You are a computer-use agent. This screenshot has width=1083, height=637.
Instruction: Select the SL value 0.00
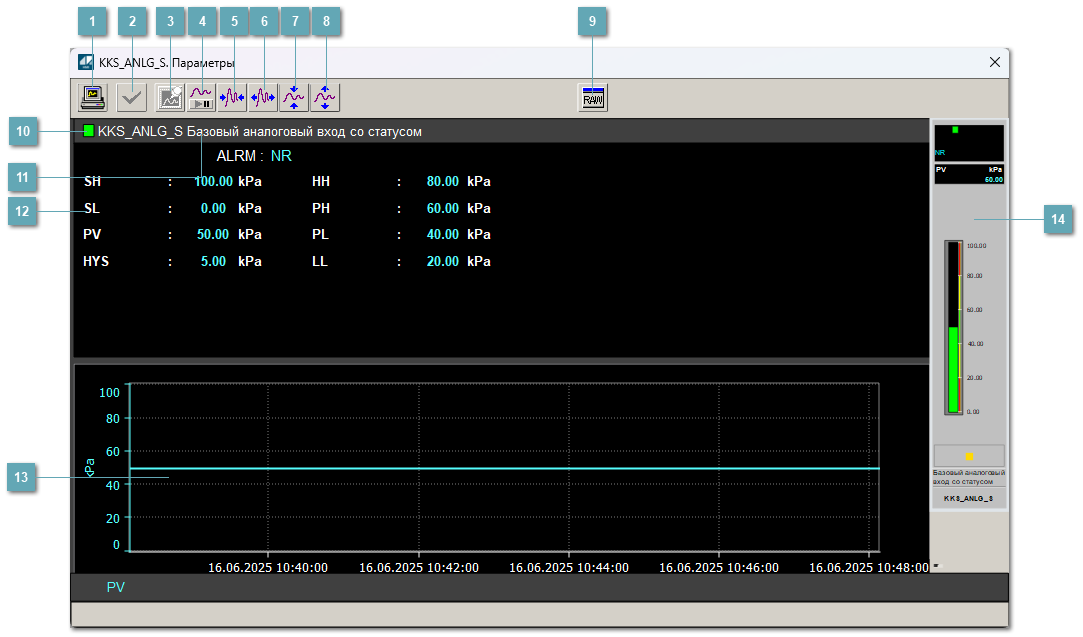pos(213,209)
